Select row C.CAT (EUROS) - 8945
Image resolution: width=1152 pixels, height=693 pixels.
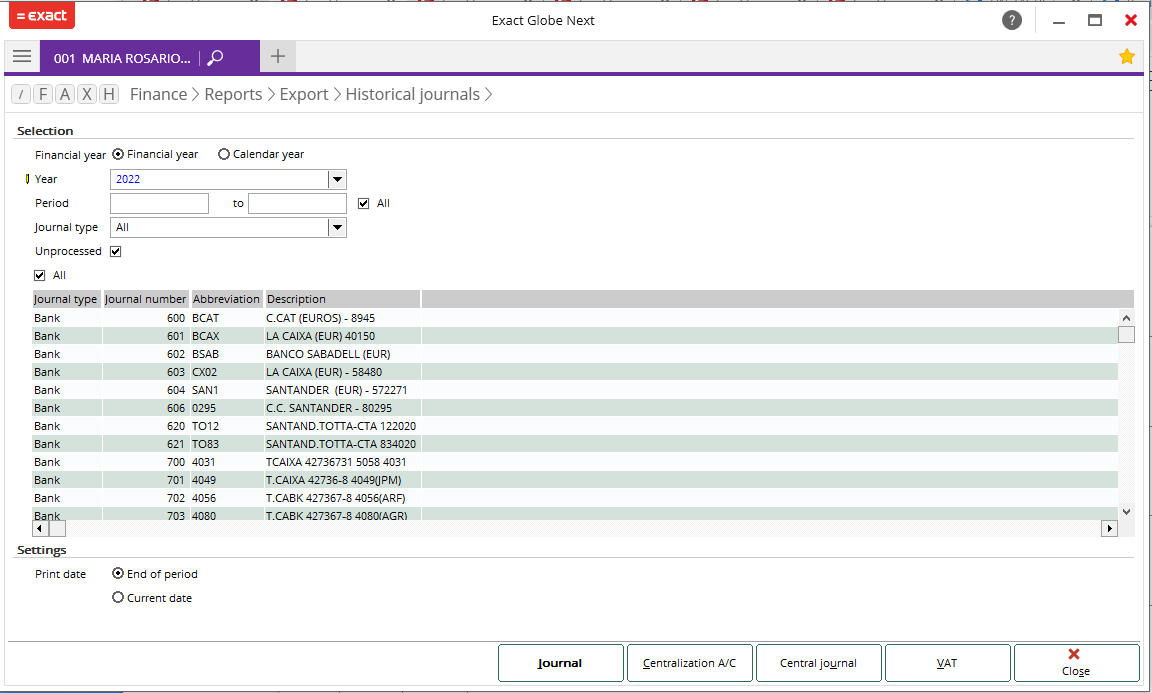[575, 318]
